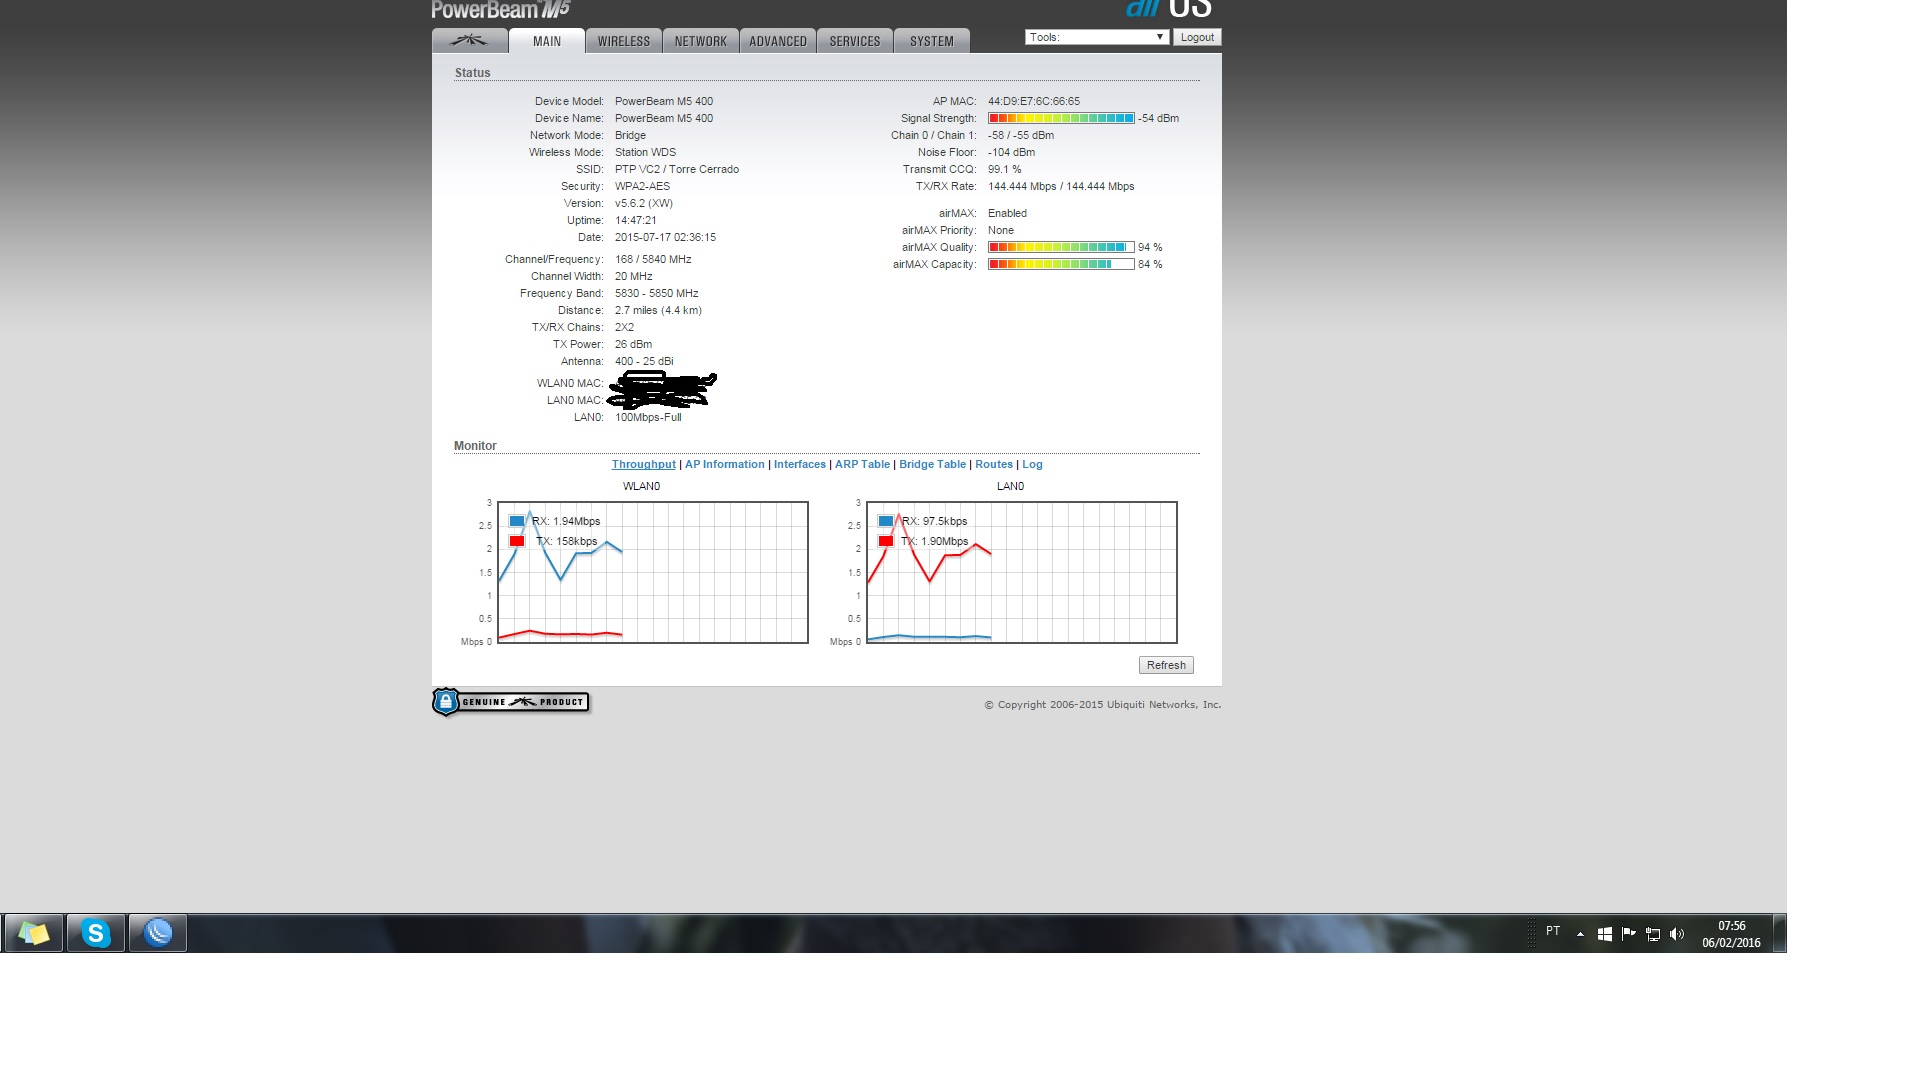Click the blue globe browser taskbar icon
The image size is (1920, 1080).
158,933
